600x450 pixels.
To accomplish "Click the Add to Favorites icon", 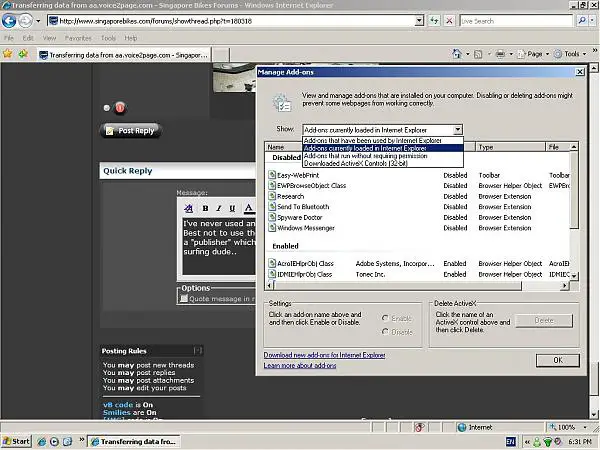I will (23, 54).
